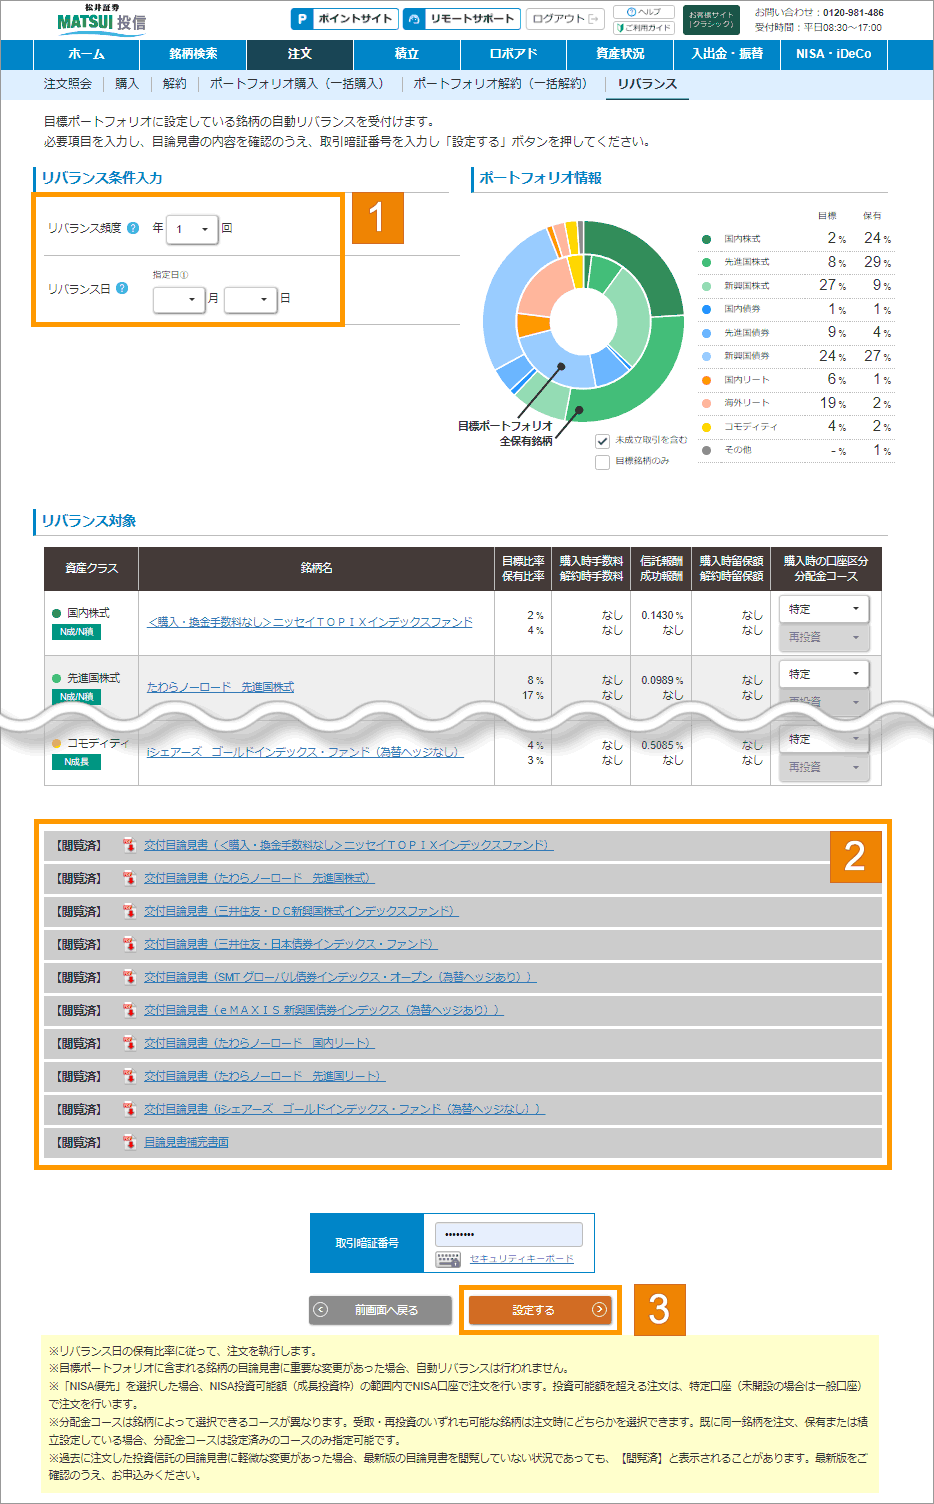The width and height of the screenshot is (934, 1504).
Task: Click the ログアウト button
Action: [566, 19]
